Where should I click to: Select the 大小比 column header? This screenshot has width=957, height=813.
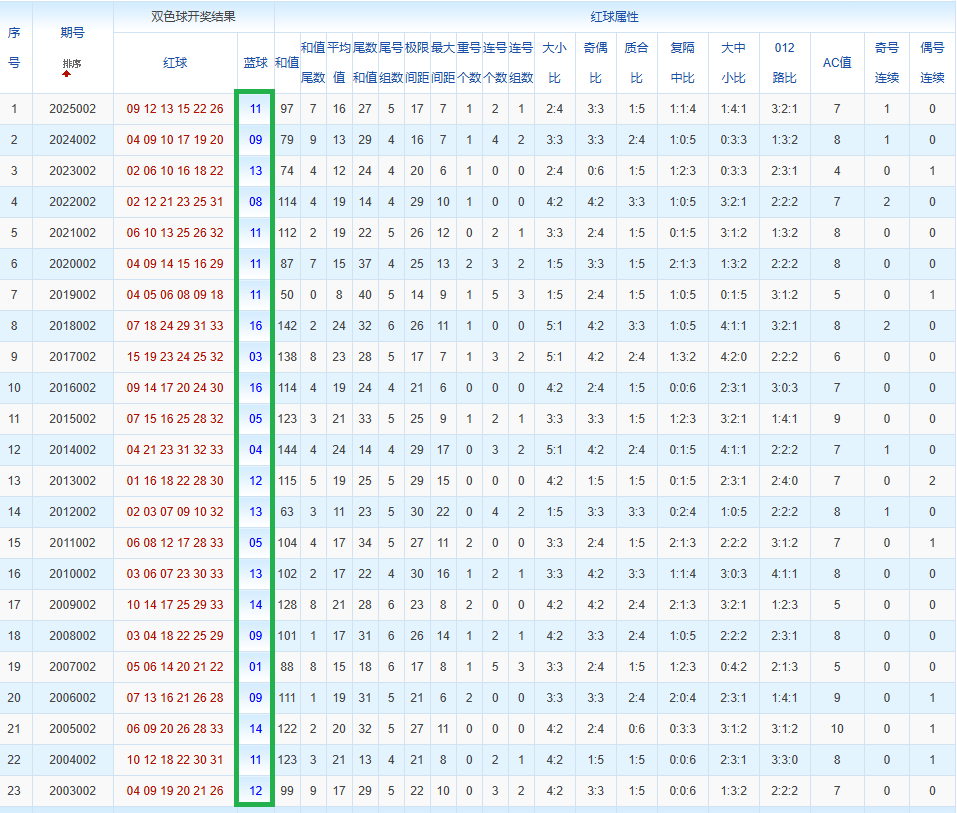[x=554, y=62]
